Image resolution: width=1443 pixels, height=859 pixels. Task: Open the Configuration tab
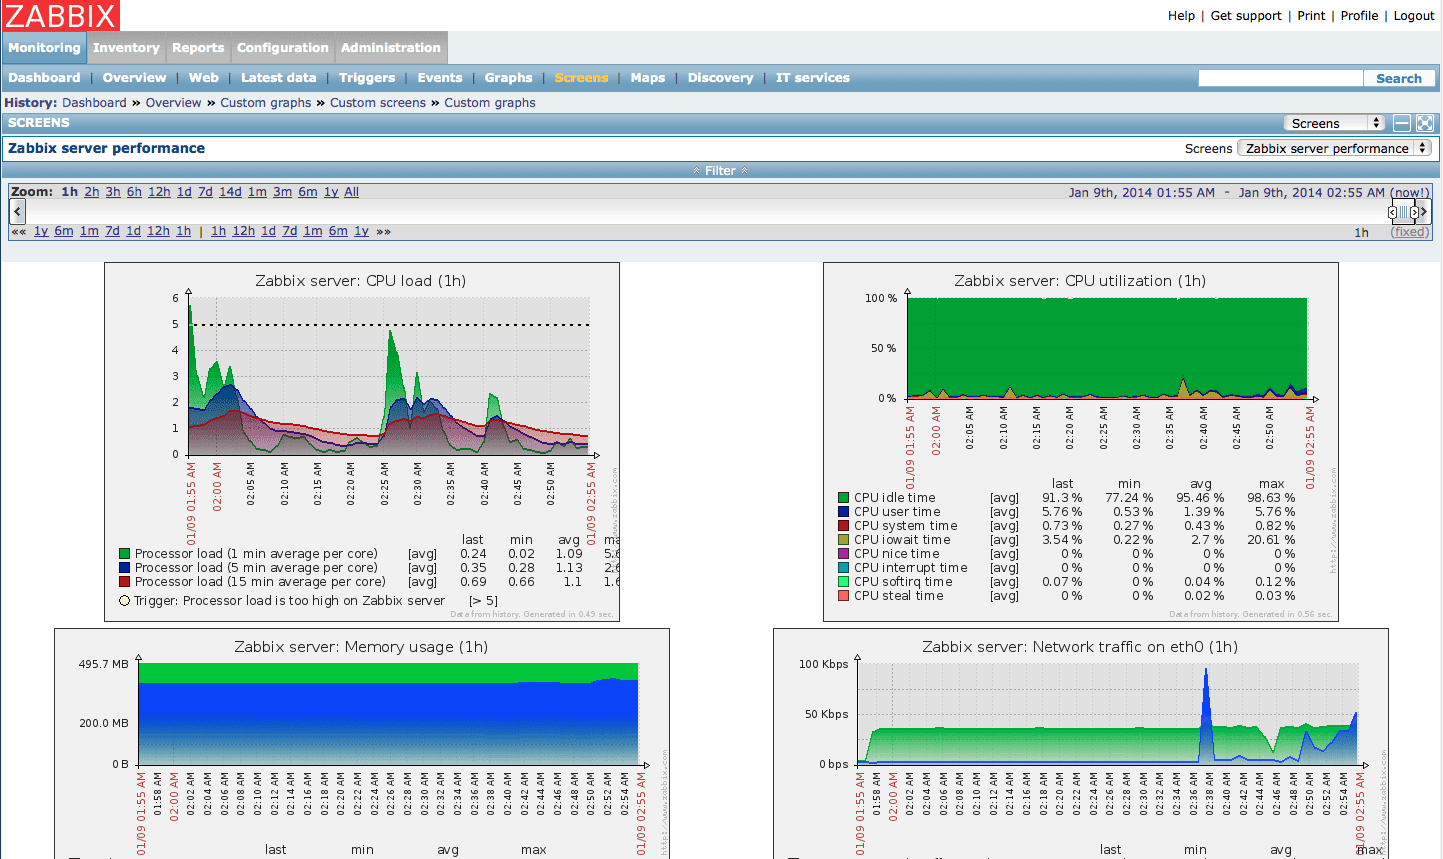[x=282, y=47]
